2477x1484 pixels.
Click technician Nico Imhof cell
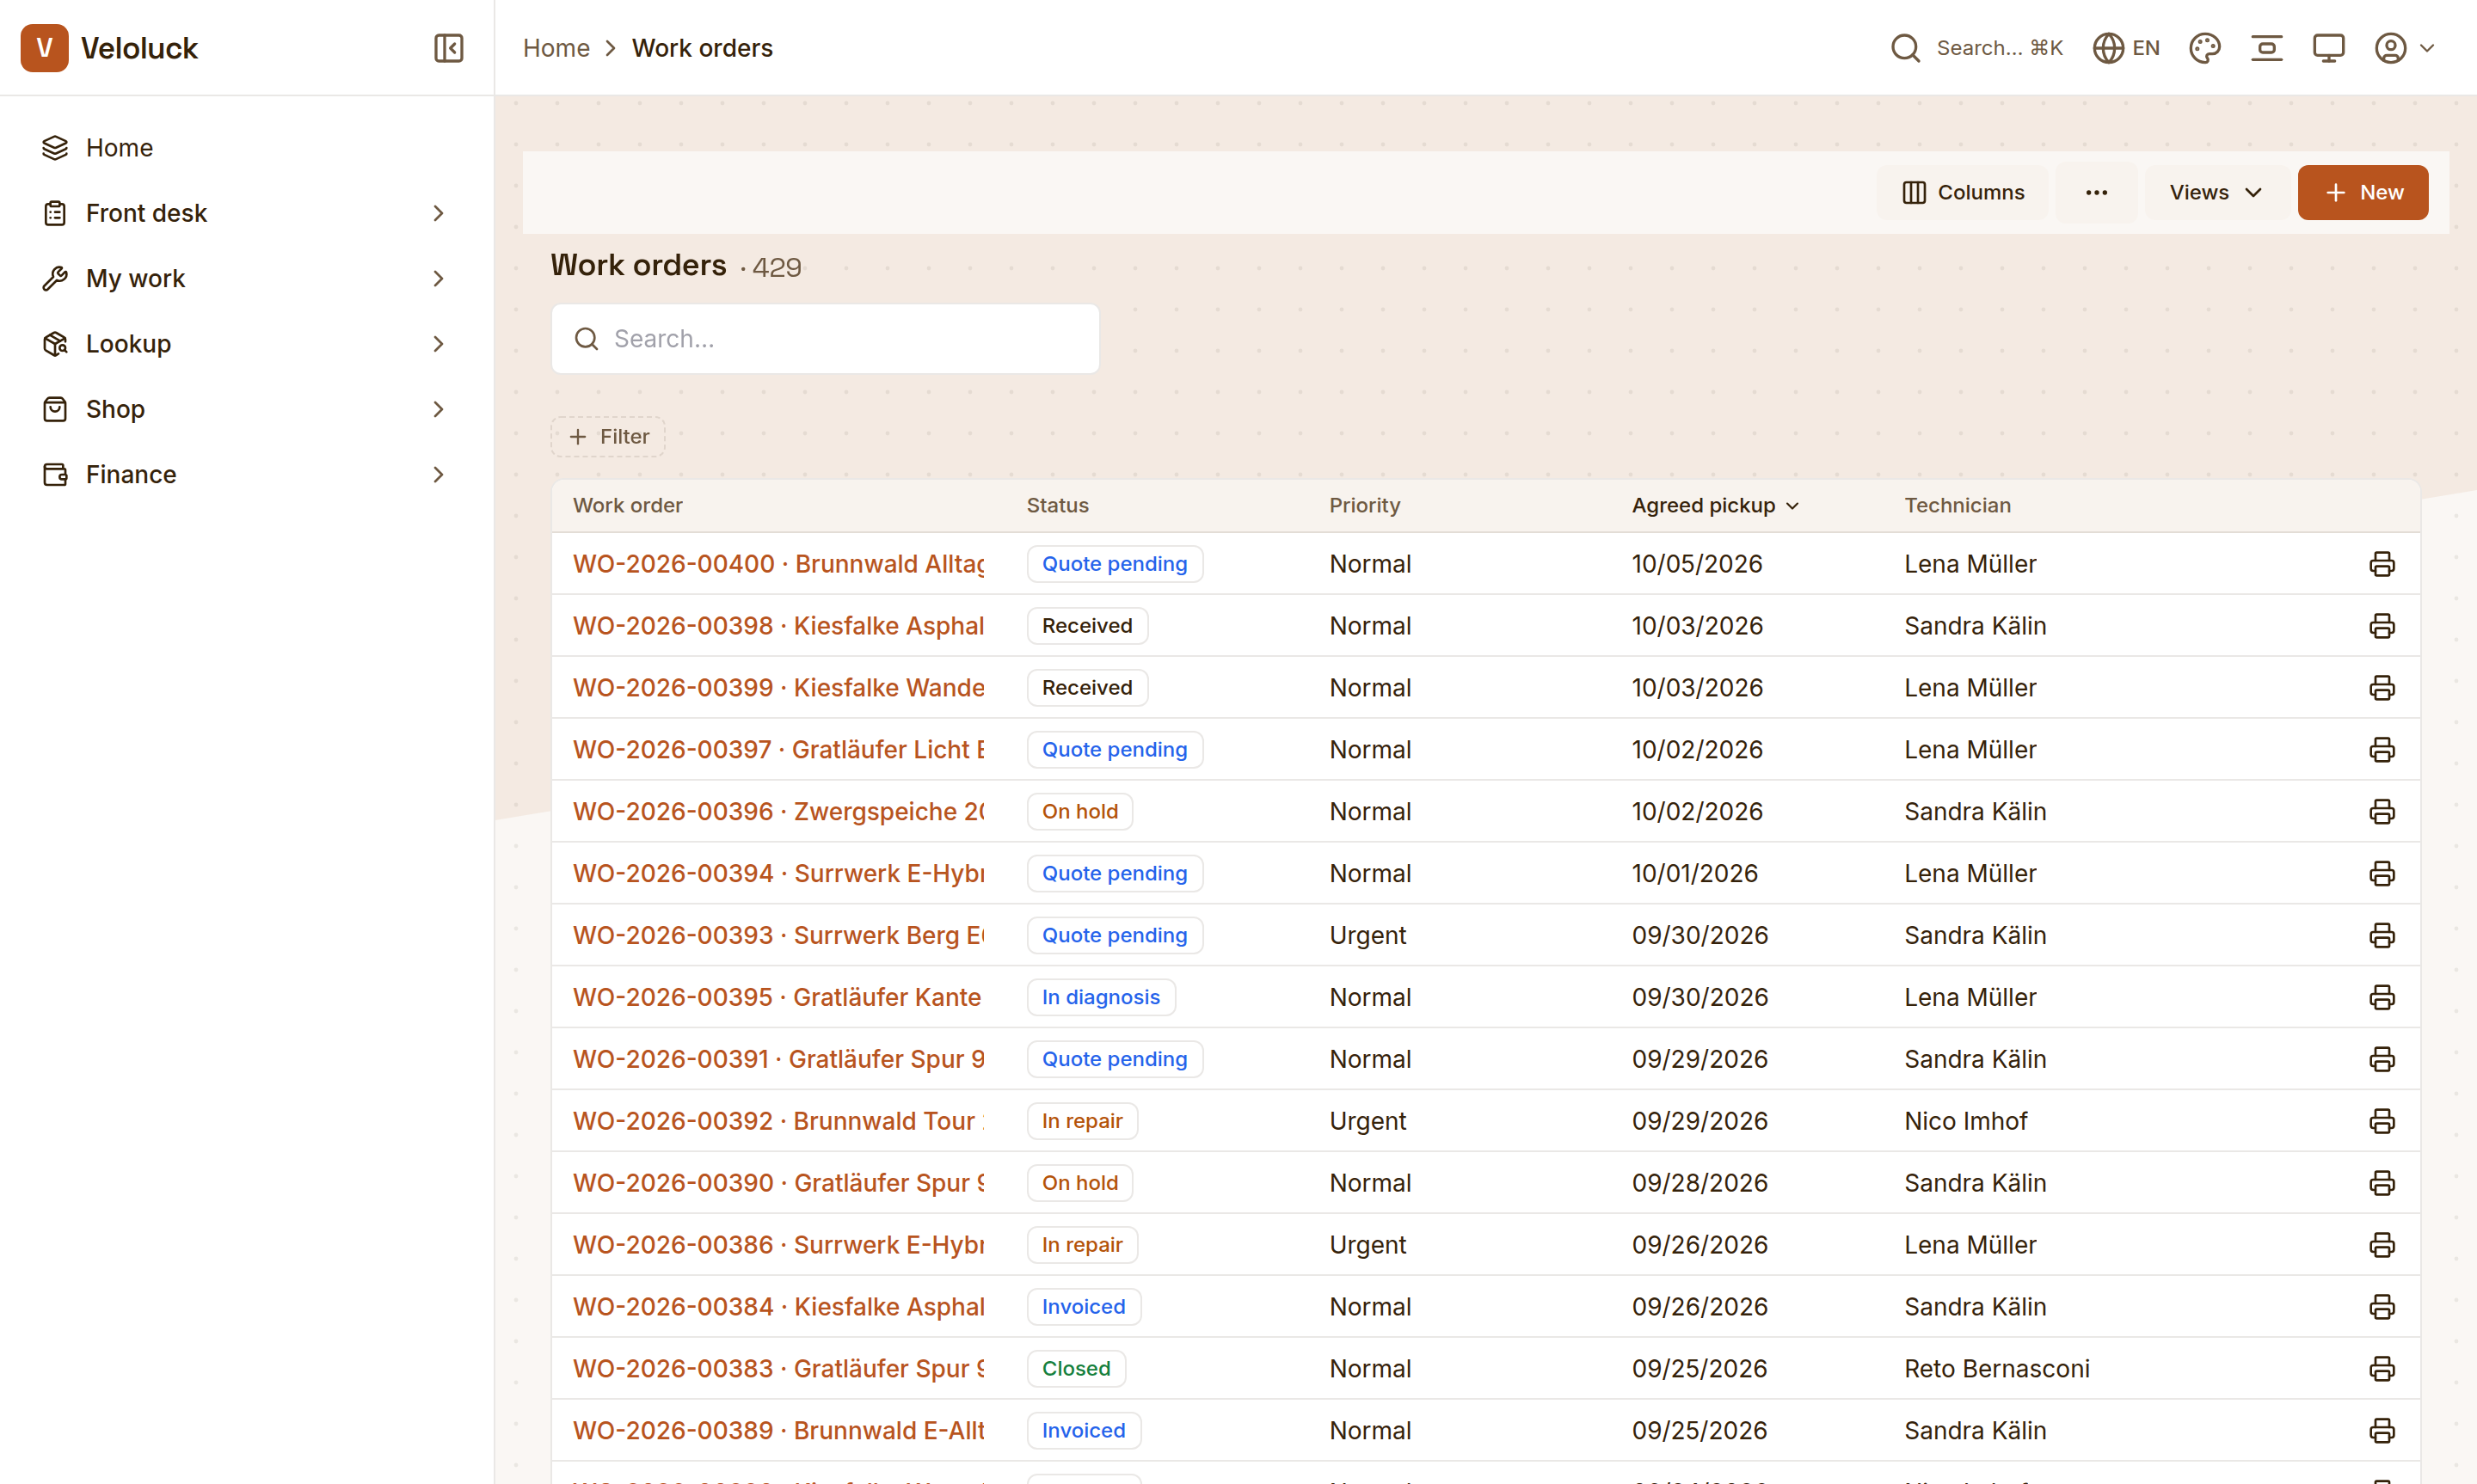pyautogui.click(x=1965, y=1121)
